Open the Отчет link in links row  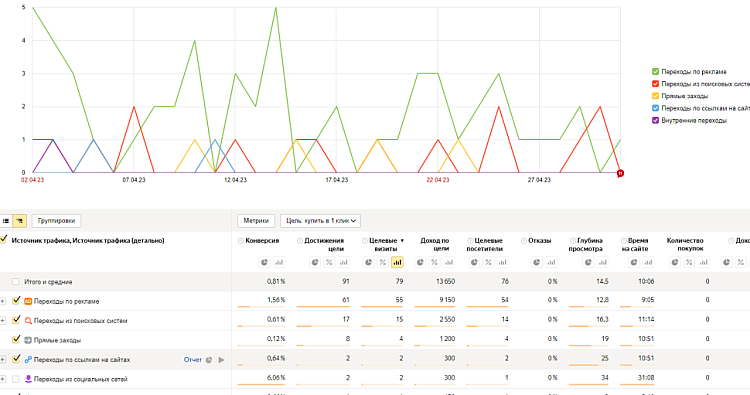click(x=193, y=360)
